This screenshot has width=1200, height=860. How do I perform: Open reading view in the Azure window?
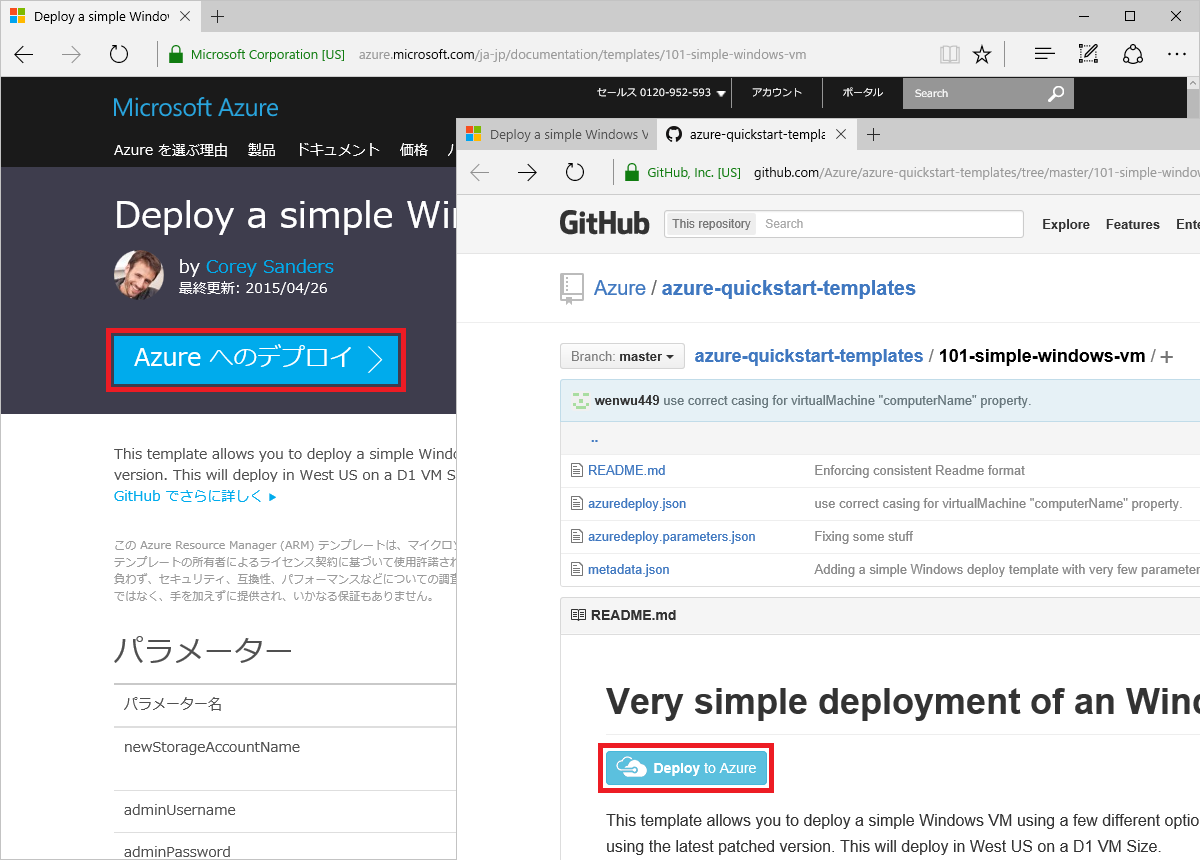(950, 54)
